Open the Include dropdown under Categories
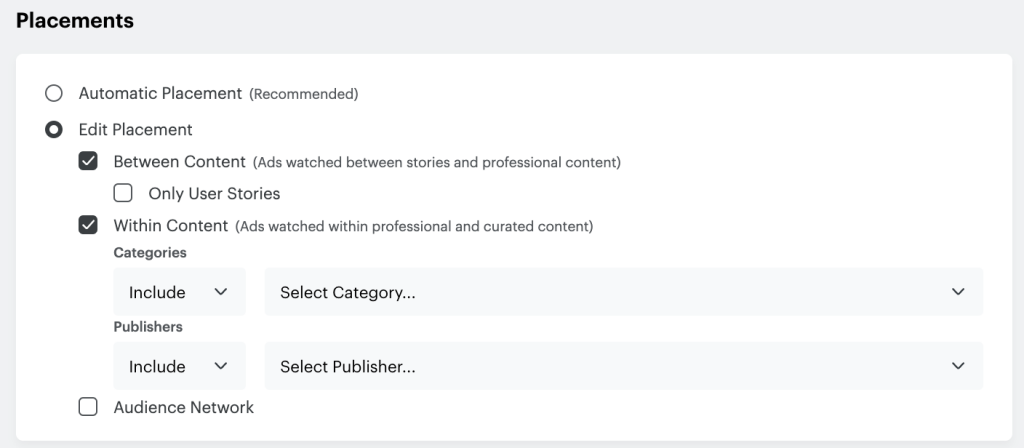 click(x=180, y=291)
